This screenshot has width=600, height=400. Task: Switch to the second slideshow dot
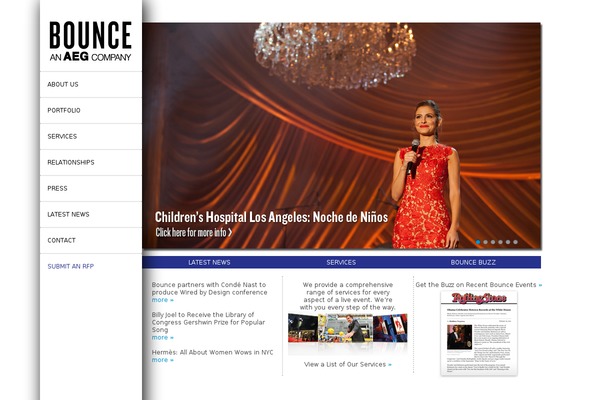[x=486, y=242]
